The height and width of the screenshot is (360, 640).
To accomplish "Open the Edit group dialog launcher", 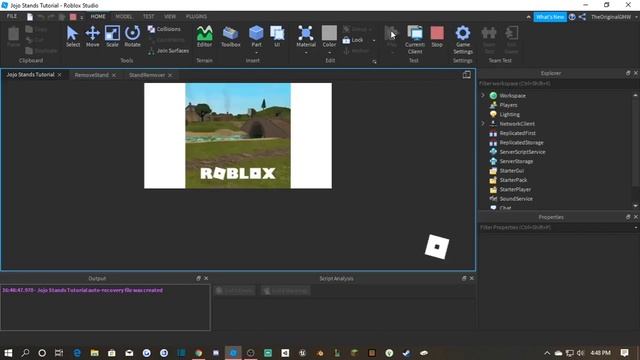I will pyautogui.click(x=374, y=62).
